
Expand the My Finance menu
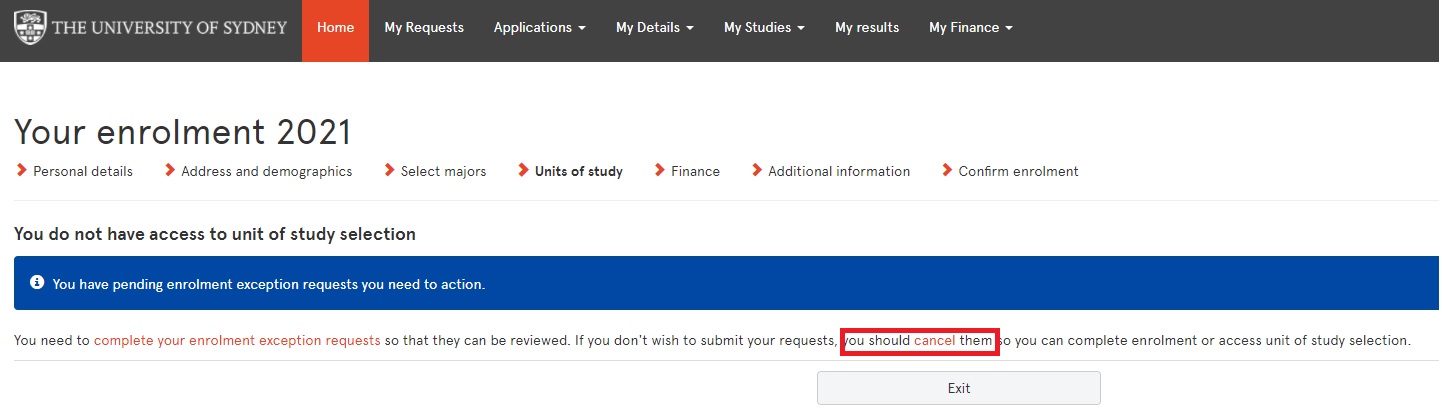[x=970, y=28]
